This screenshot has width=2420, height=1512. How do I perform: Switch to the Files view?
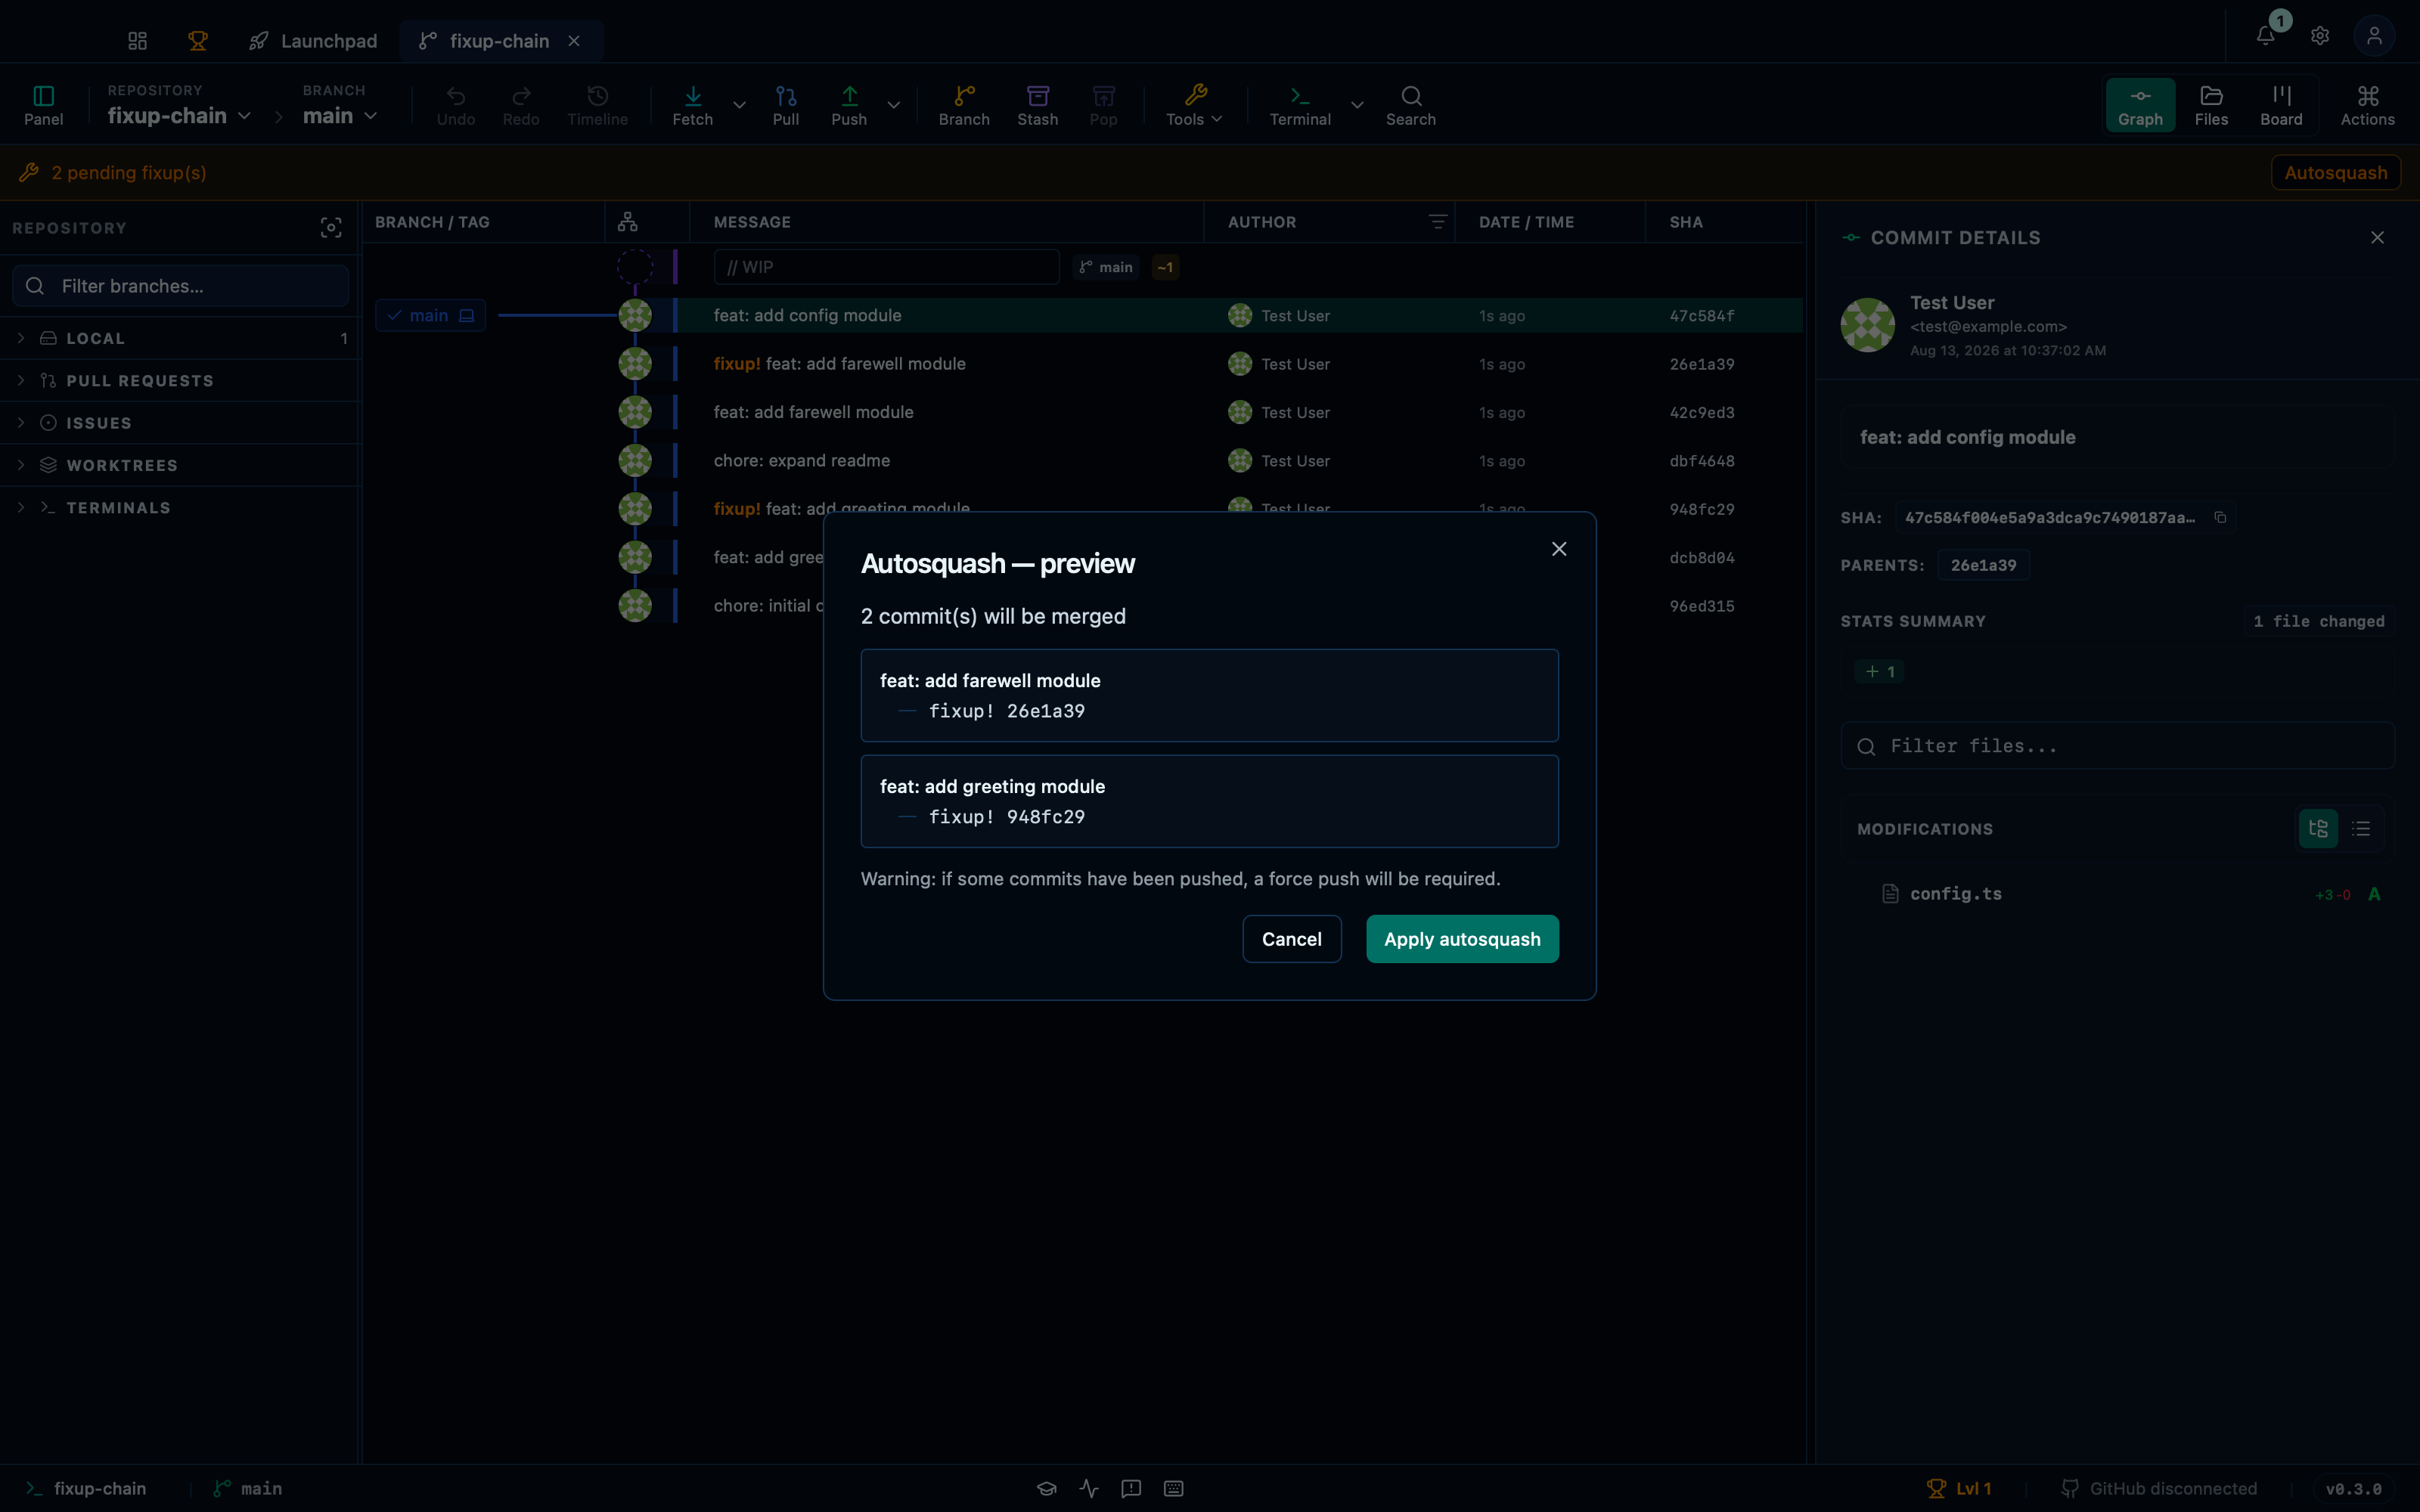[2212, 105]
